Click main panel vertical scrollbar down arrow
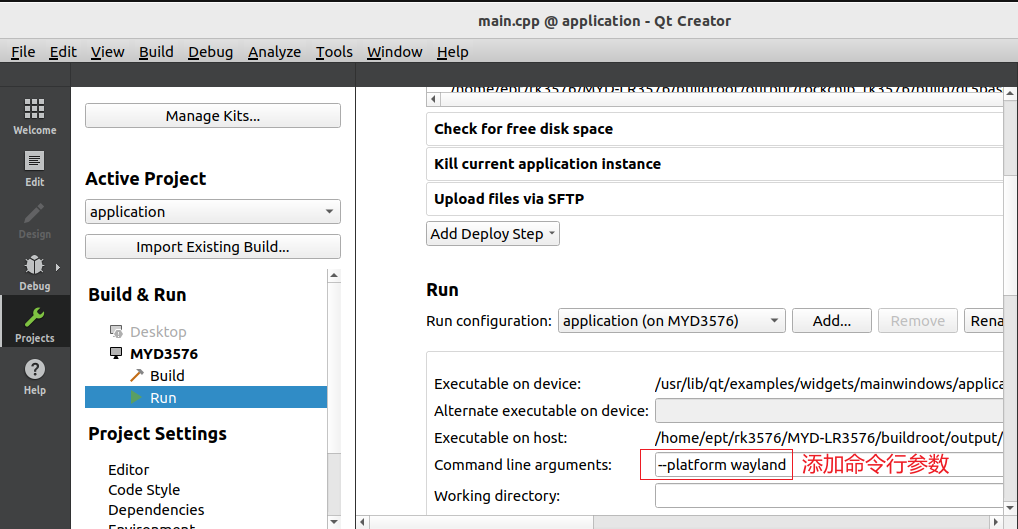Image resolution: width=1018 pixels, height=529 pixels. (x=1010, y=508)
